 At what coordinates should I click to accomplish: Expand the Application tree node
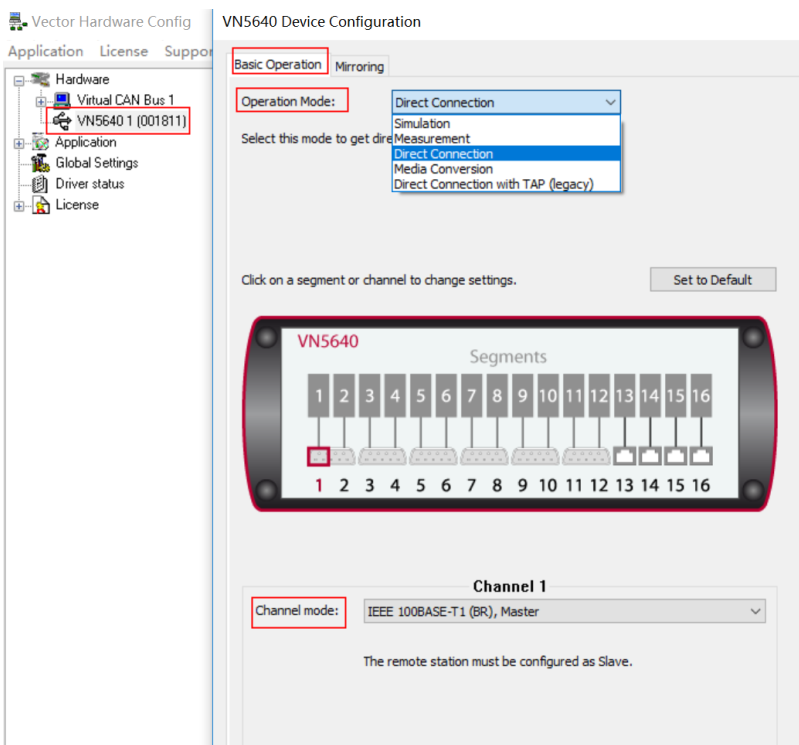(19, 144)
